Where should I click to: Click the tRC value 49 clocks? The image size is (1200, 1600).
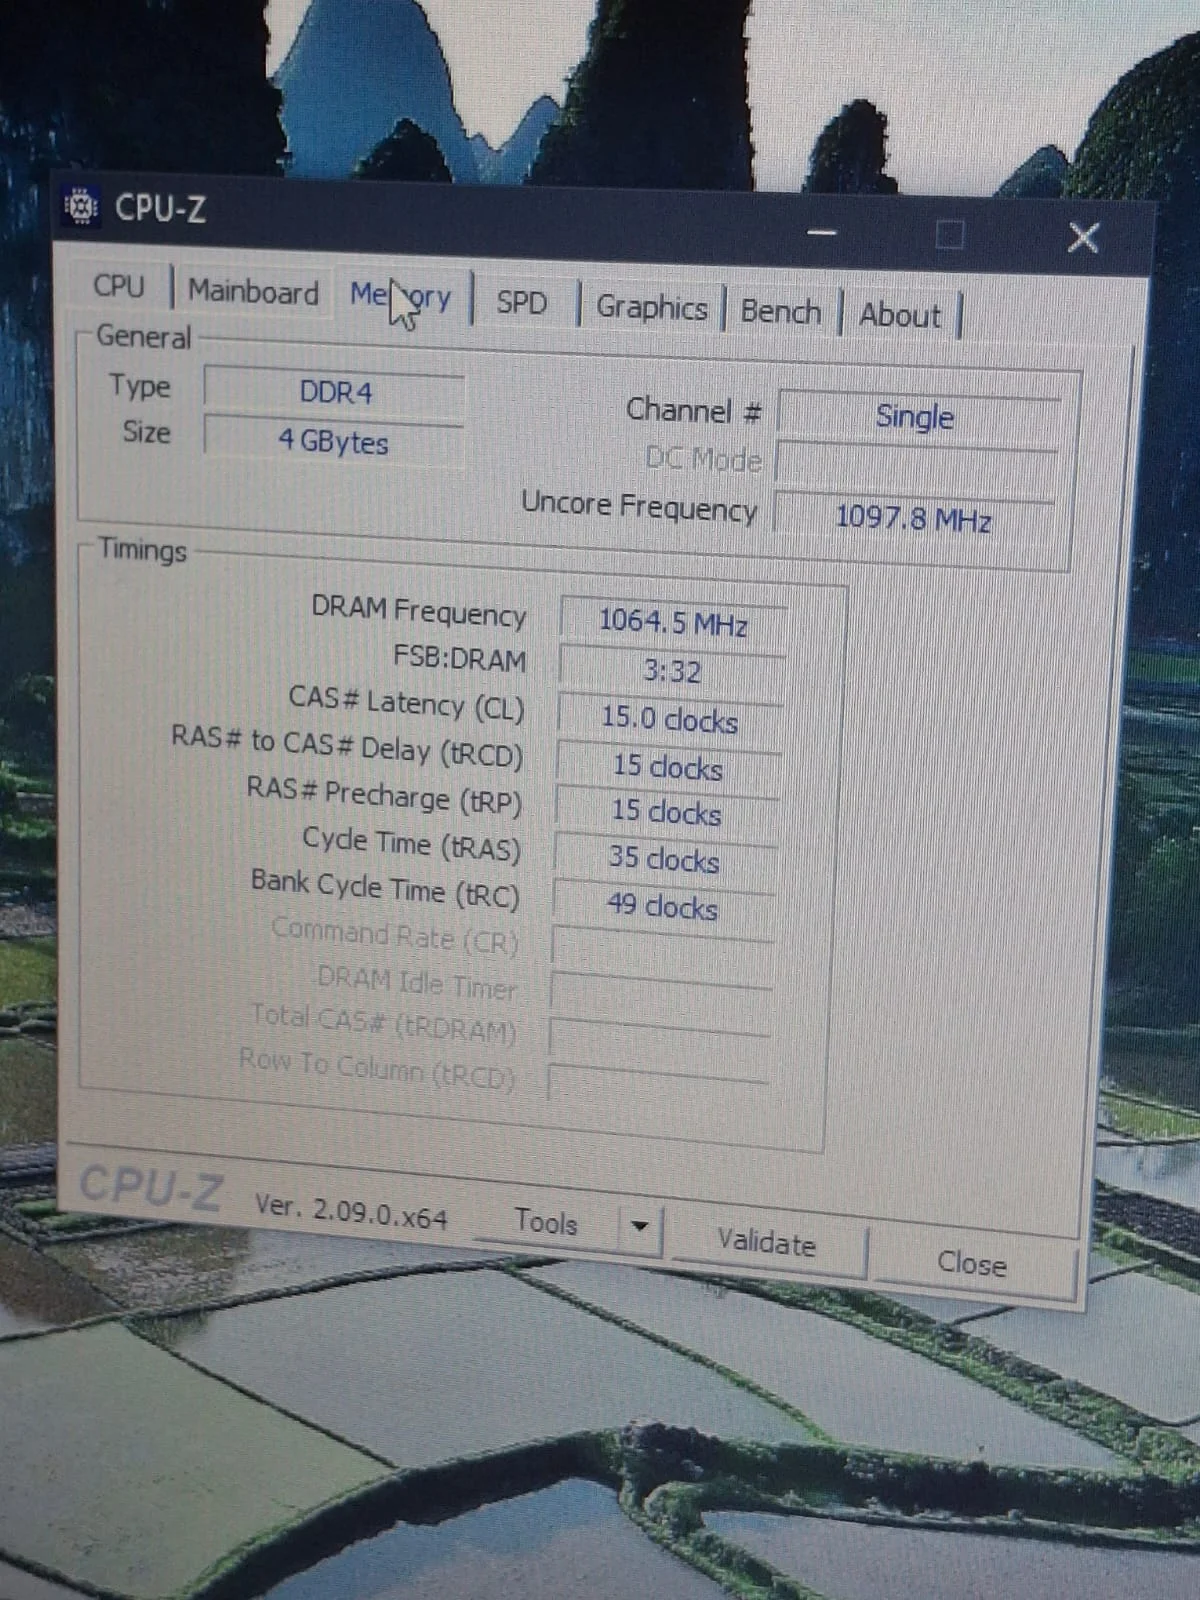(x=663, y=907)
